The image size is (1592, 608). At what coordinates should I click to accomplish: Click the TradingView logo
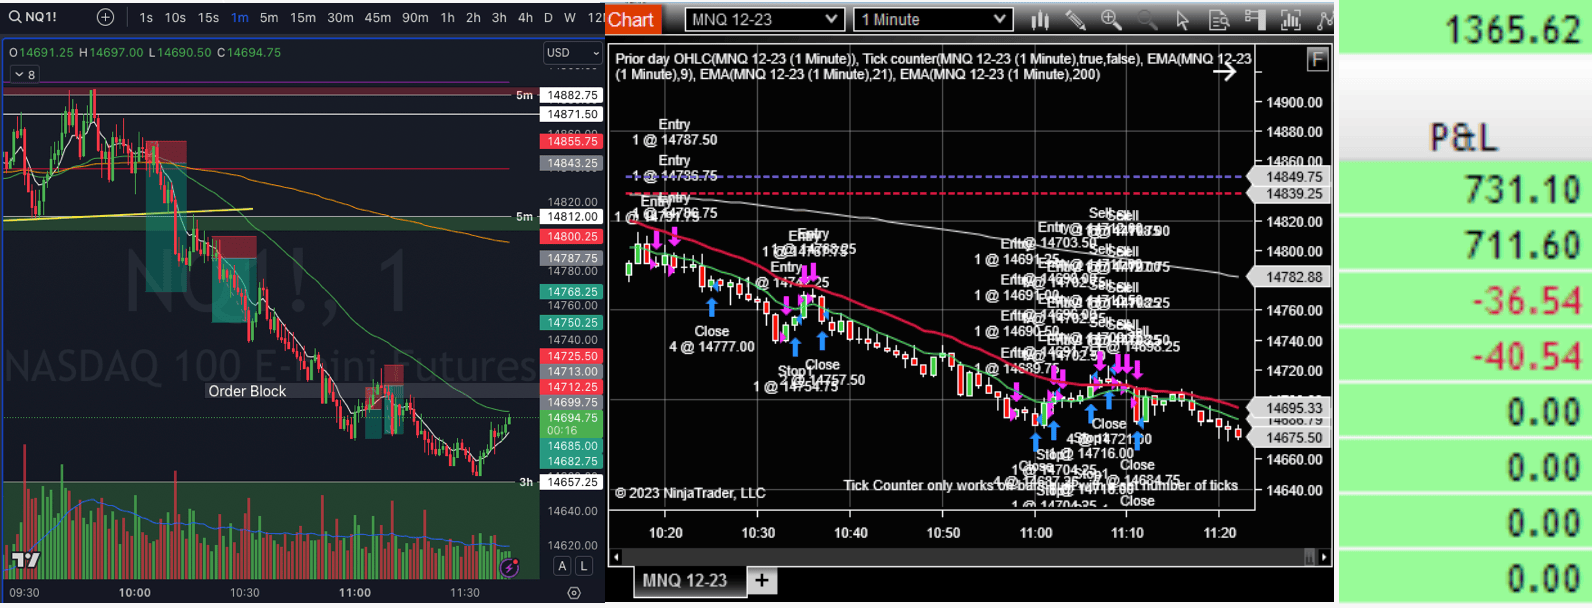click(x=25, y=560)
